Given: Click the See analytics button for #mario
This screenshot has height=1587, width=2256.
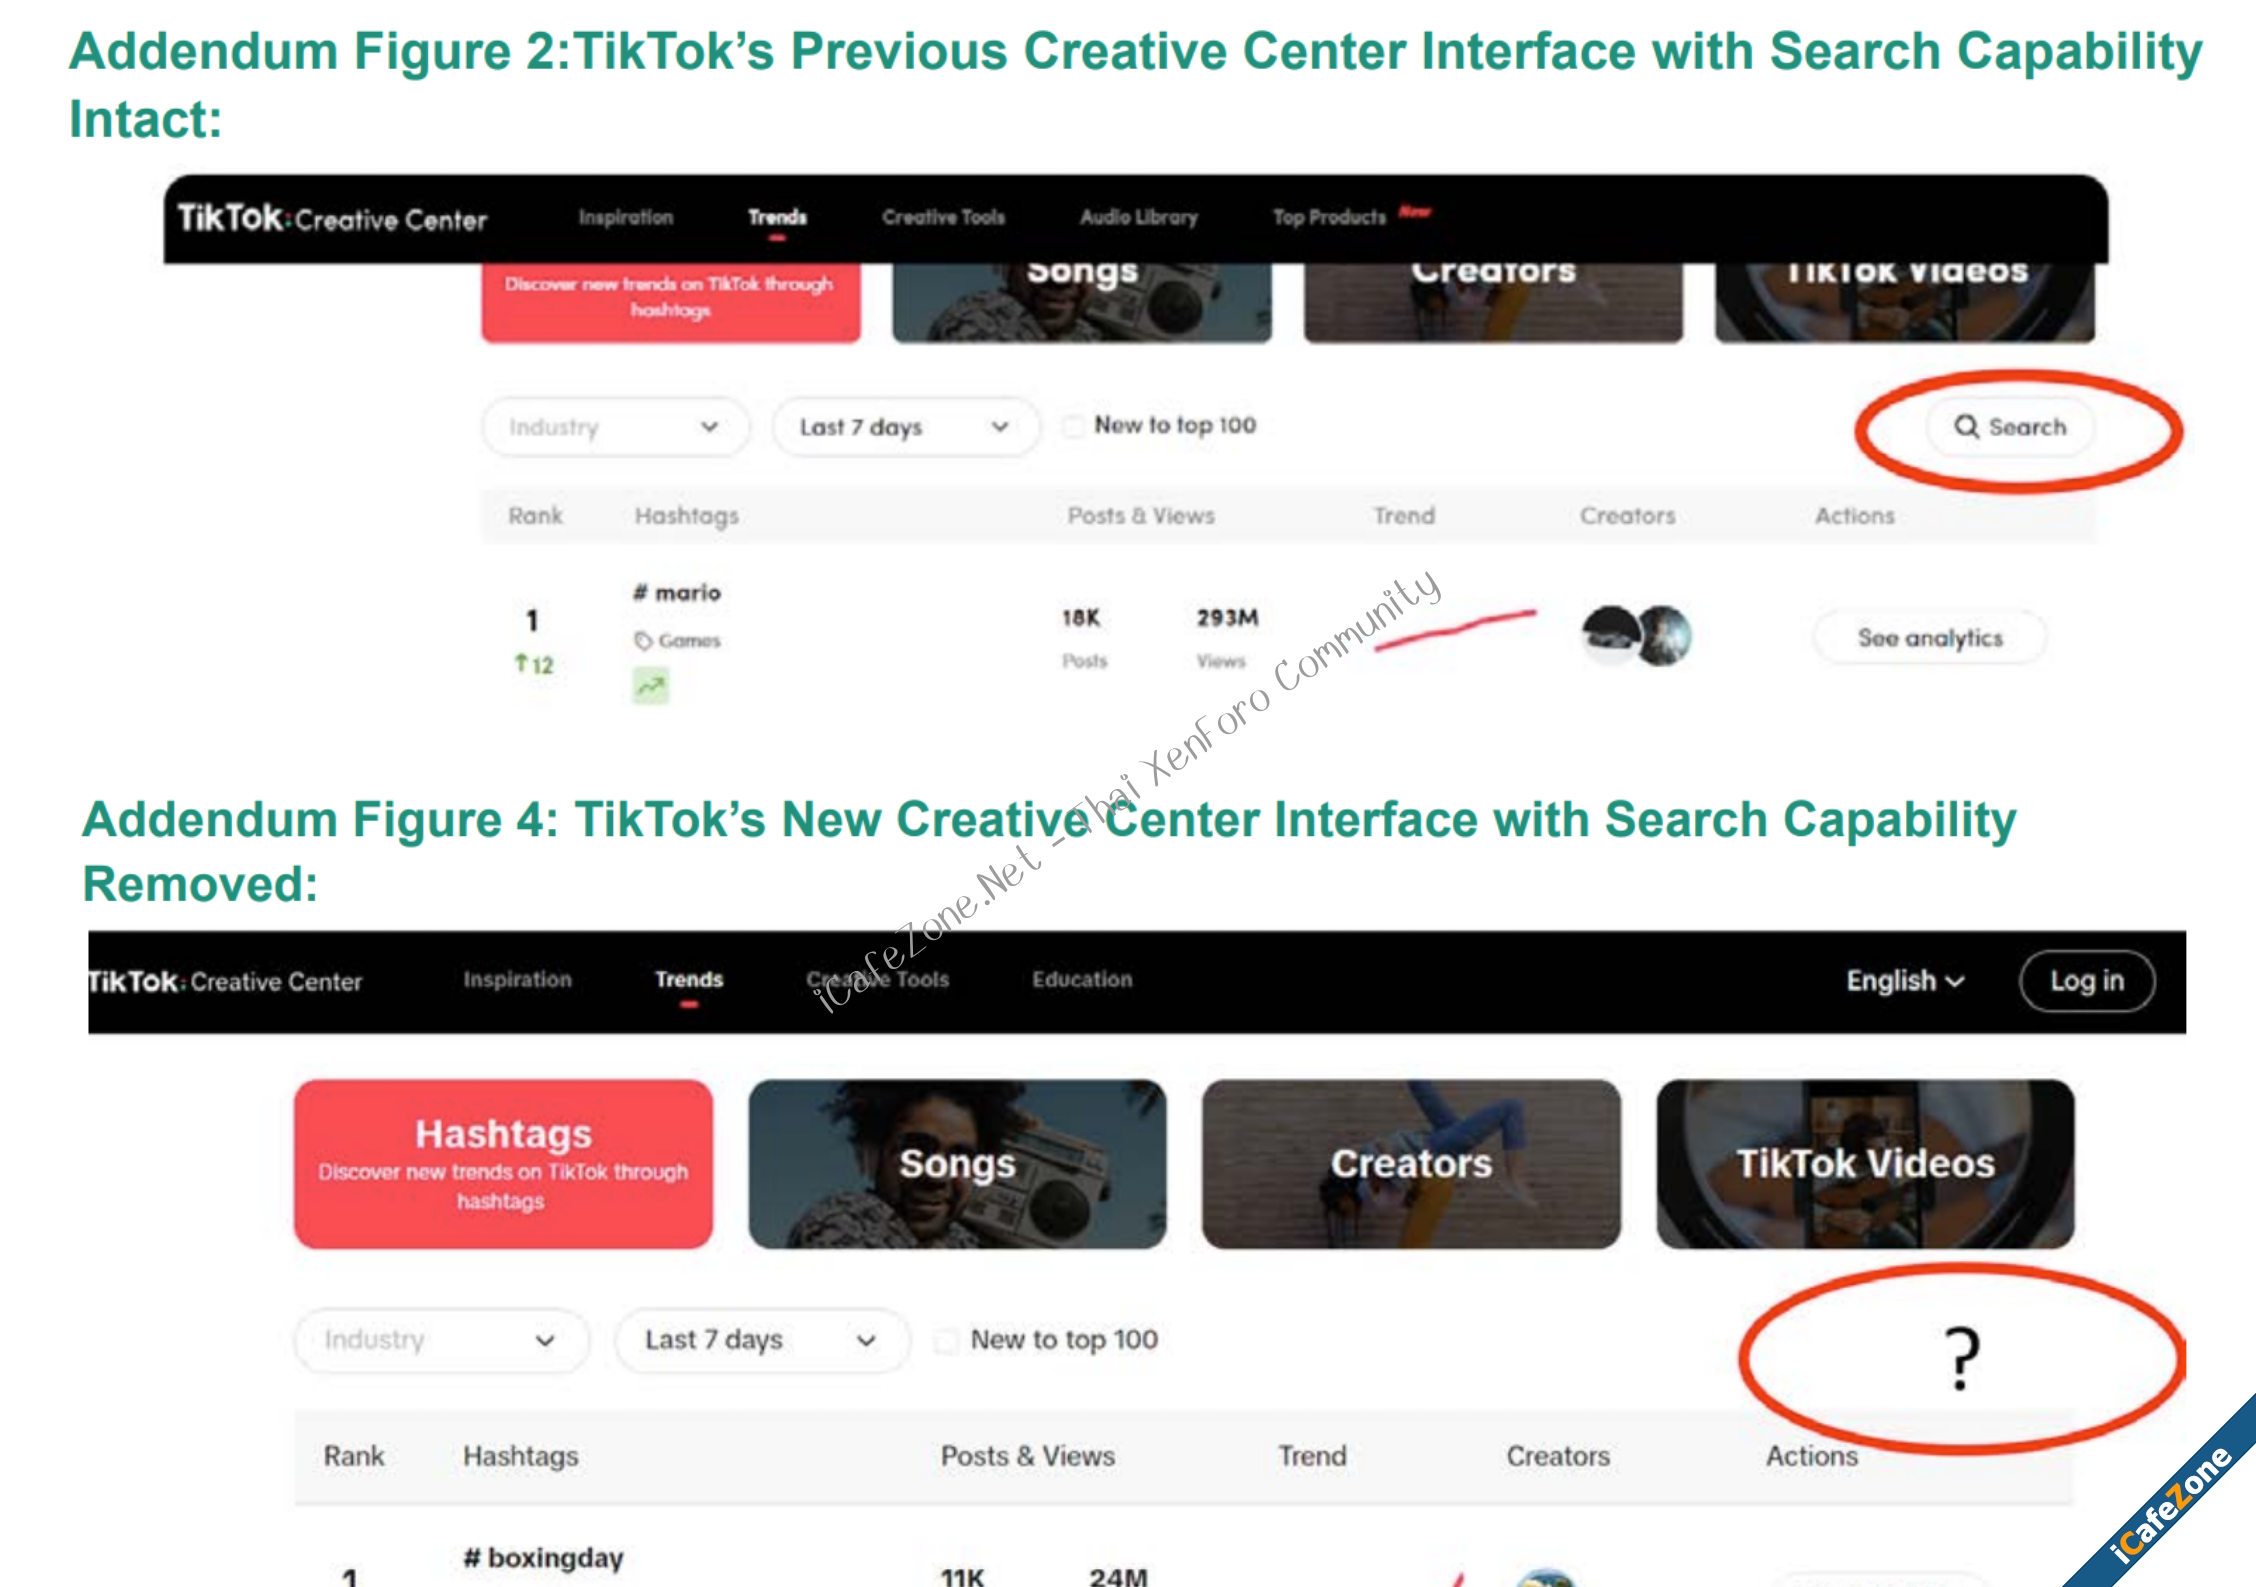Looking at the screenshot, I should point(1930,638).
